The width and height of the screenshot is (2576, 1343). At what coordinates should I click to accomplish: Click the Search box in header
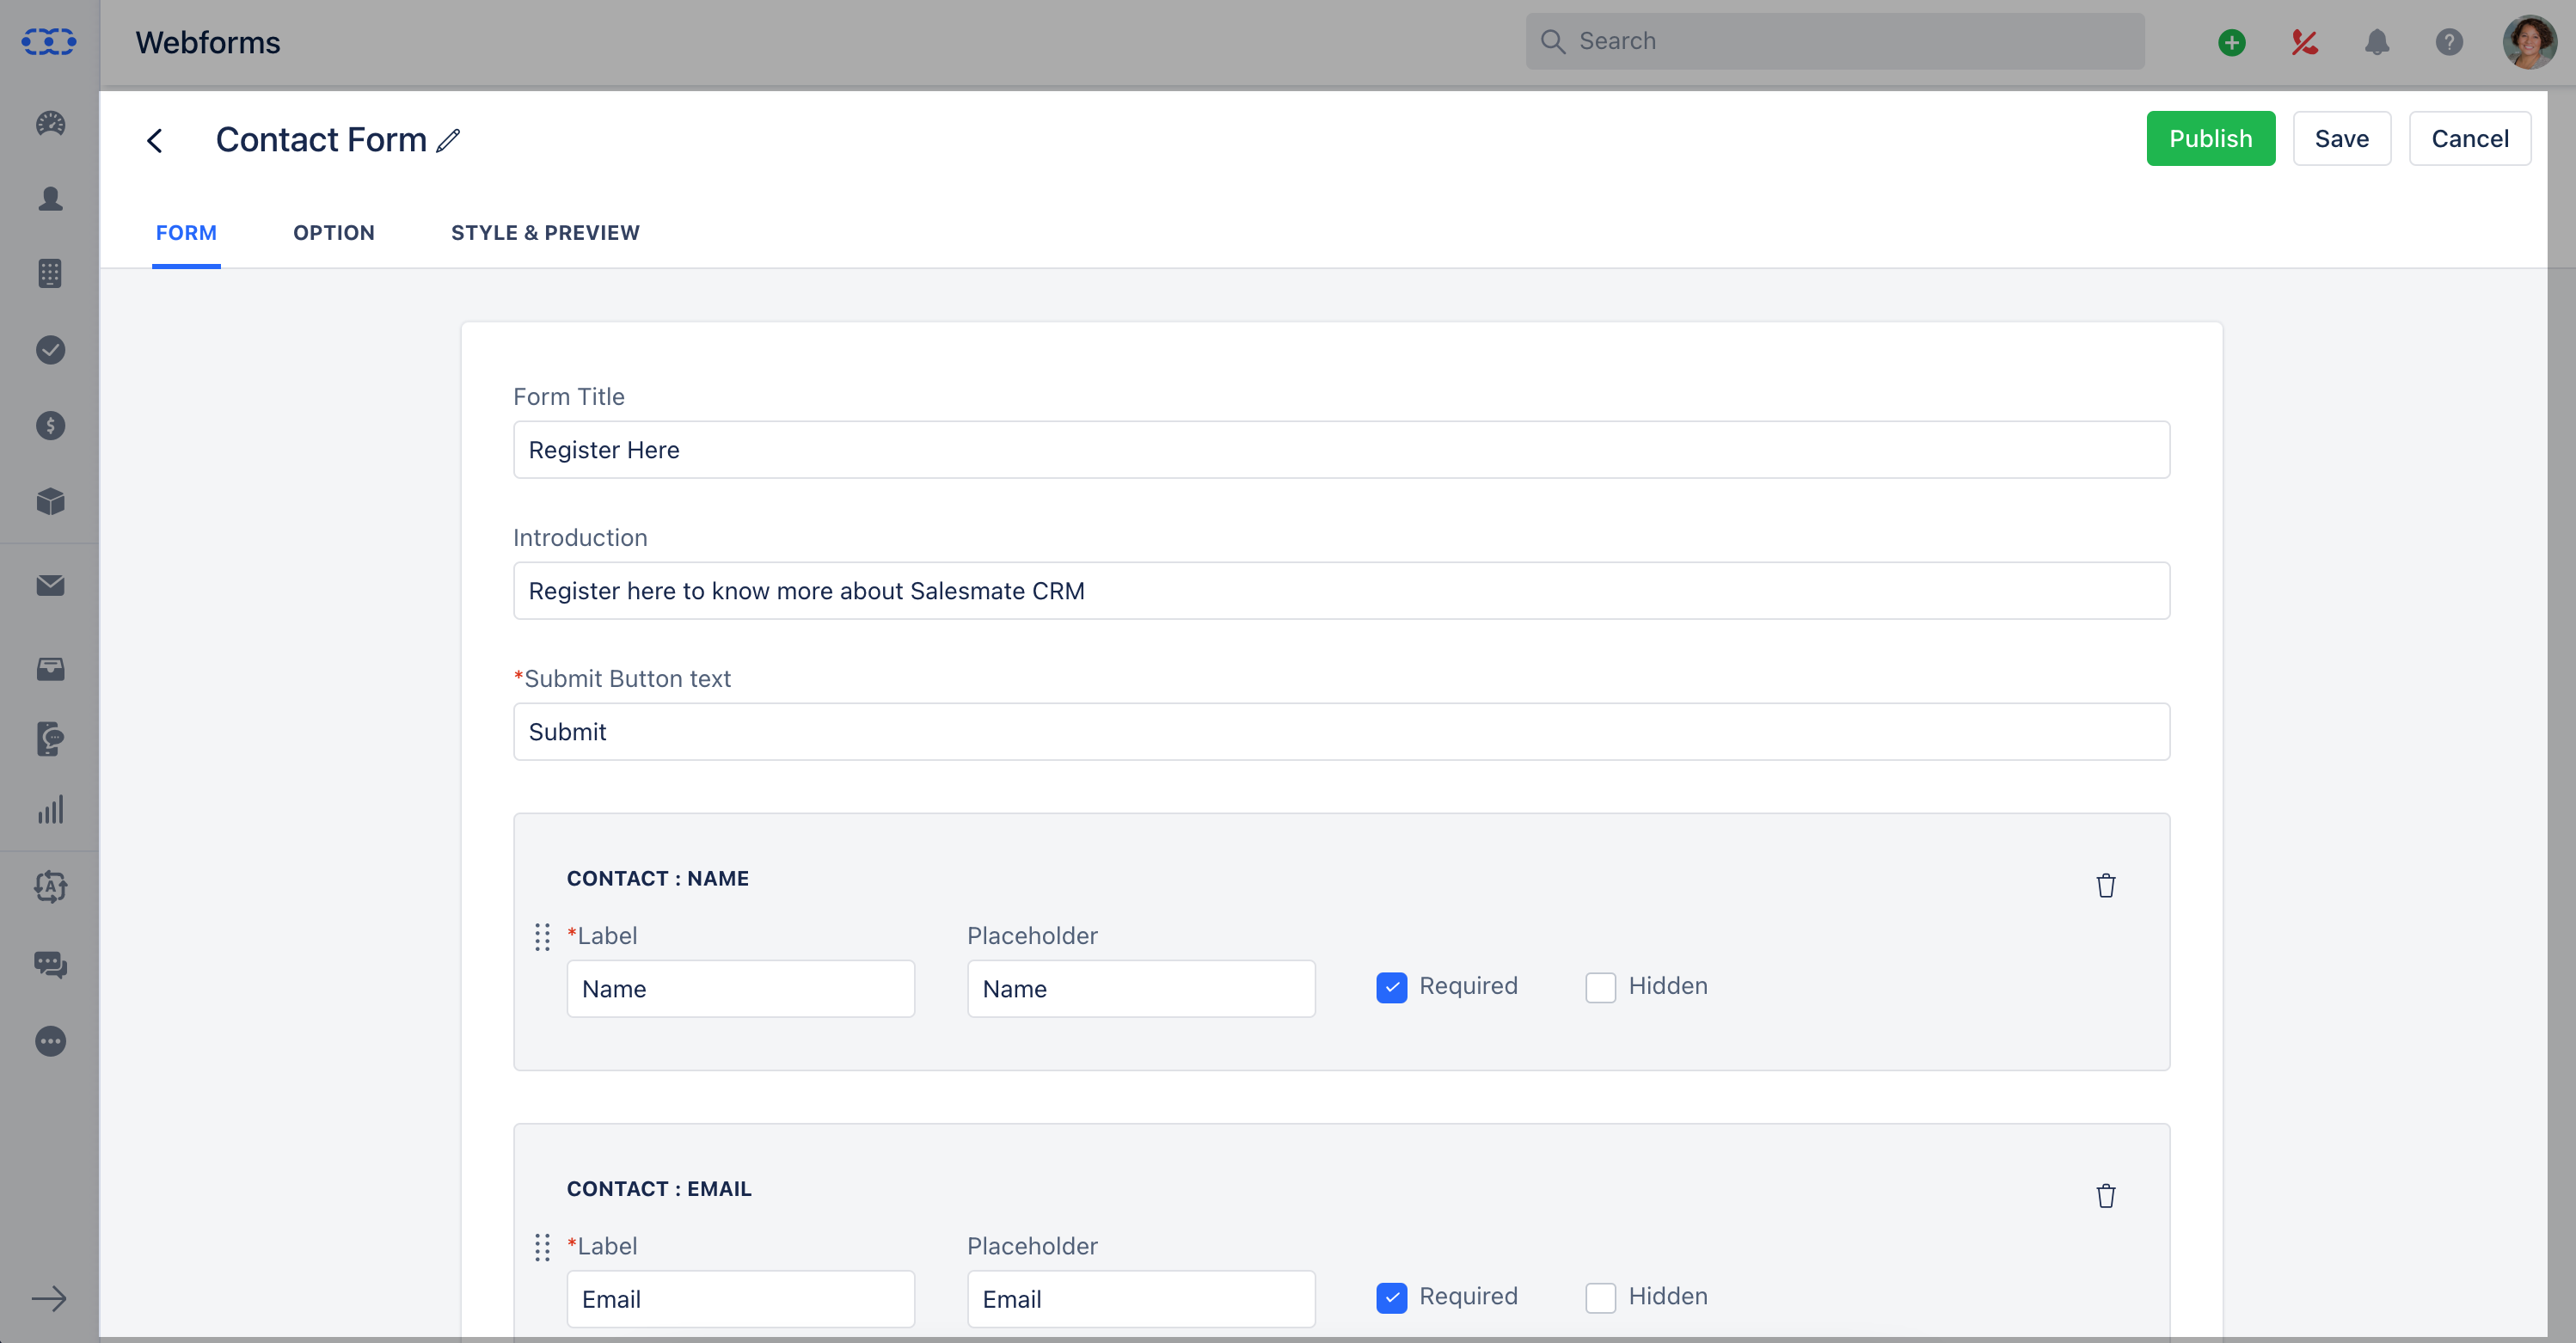[1834, 41]
